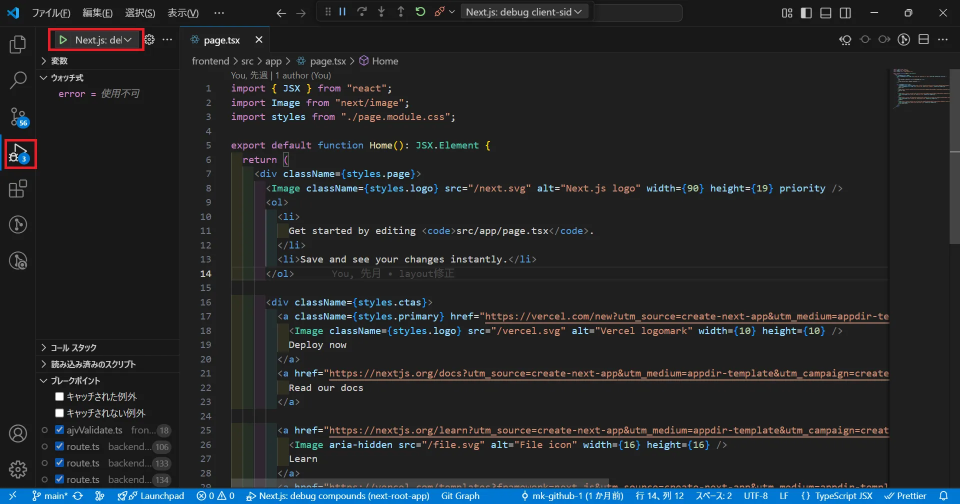Disable route.ts breakpoint at line 134
This screenshot has height=504, width=960.
click(x=59, y=480)
